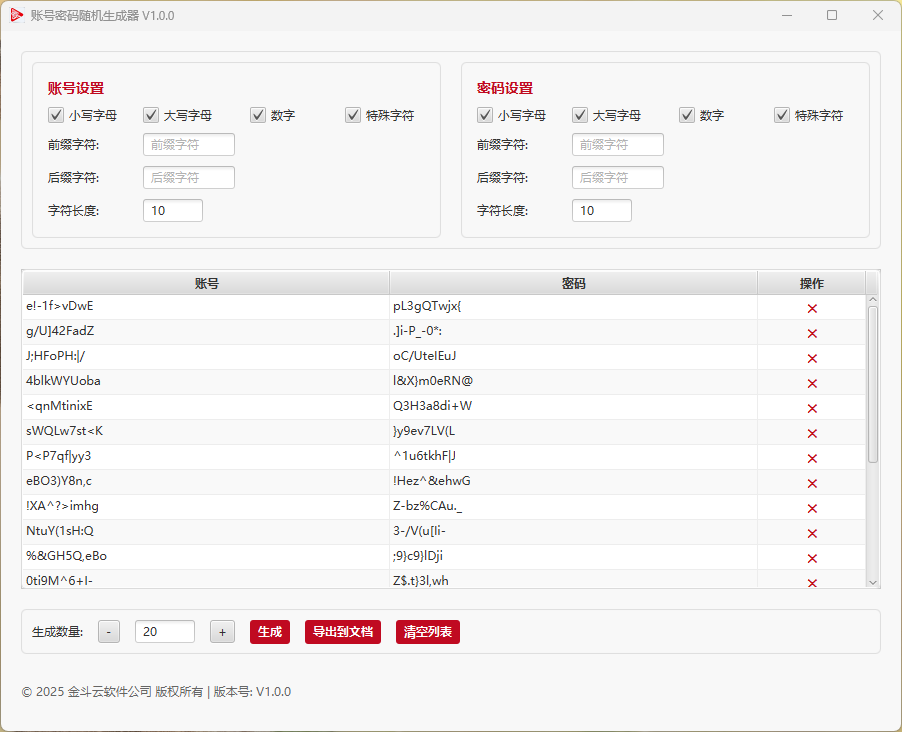Delete the NtuY(1sH:Q account entry
Screen dimensions: 902x732
(x=812, y=533)
